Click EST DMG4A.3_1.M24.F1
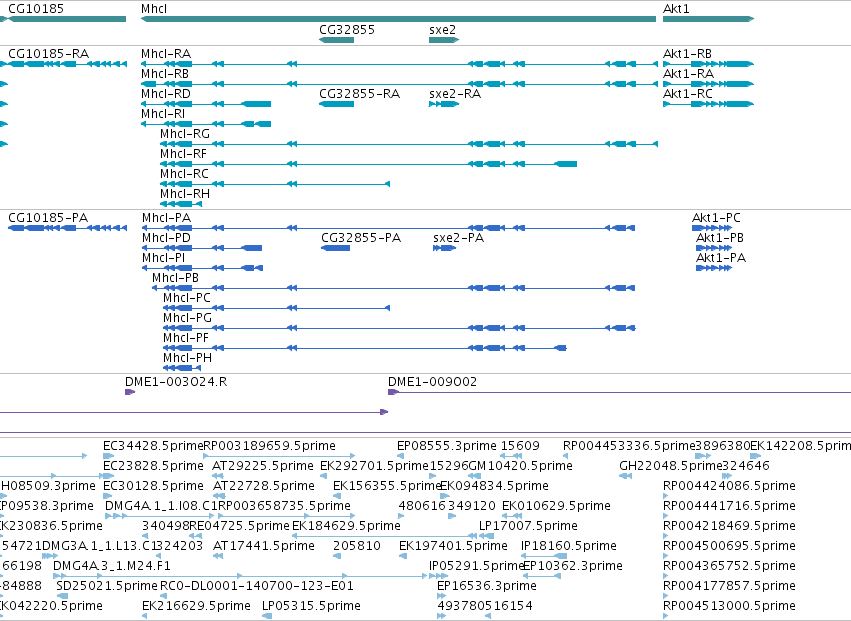The height and width of the screenshot is (621, 851). (x=240, y=576)
